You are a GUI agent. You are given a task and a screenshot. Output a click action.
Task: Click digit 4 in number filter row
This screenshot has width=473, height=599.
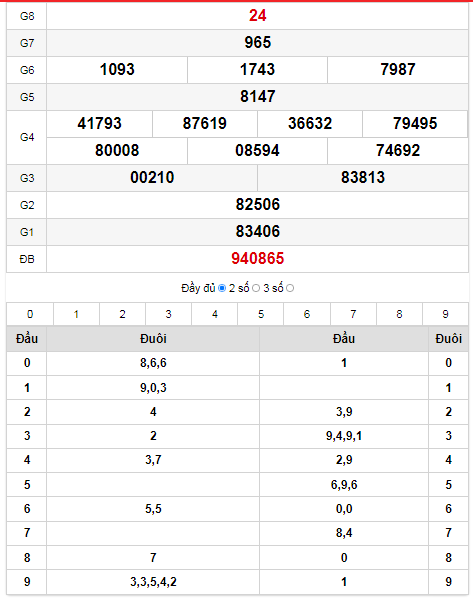coord(215,314)
